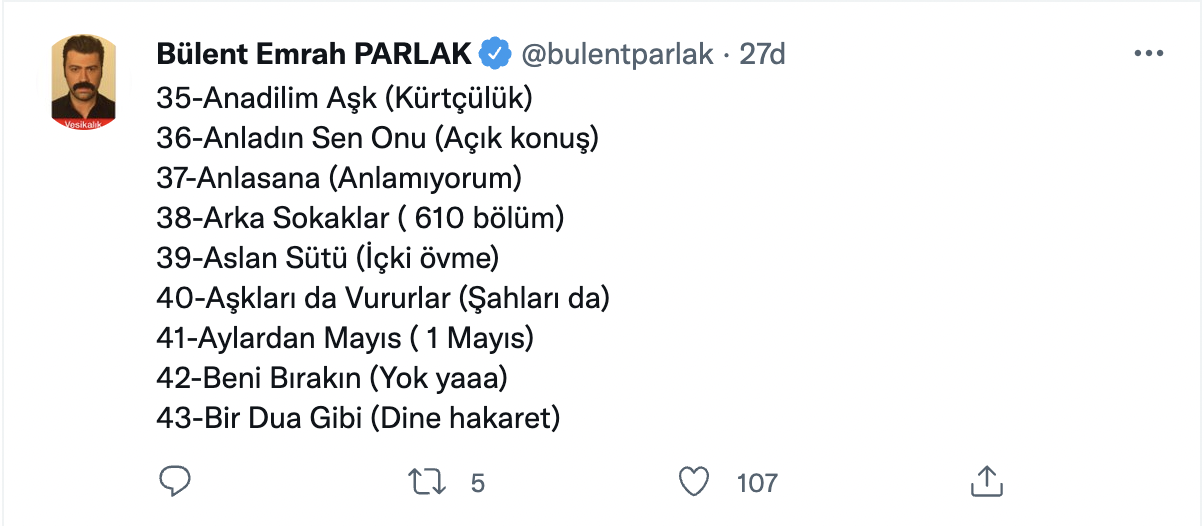This screenshot has width=1204, height=526.
Task: Click the "41-Aylardan Mayıs (1 Mayıs)" line
Action: tap(345, 338)
